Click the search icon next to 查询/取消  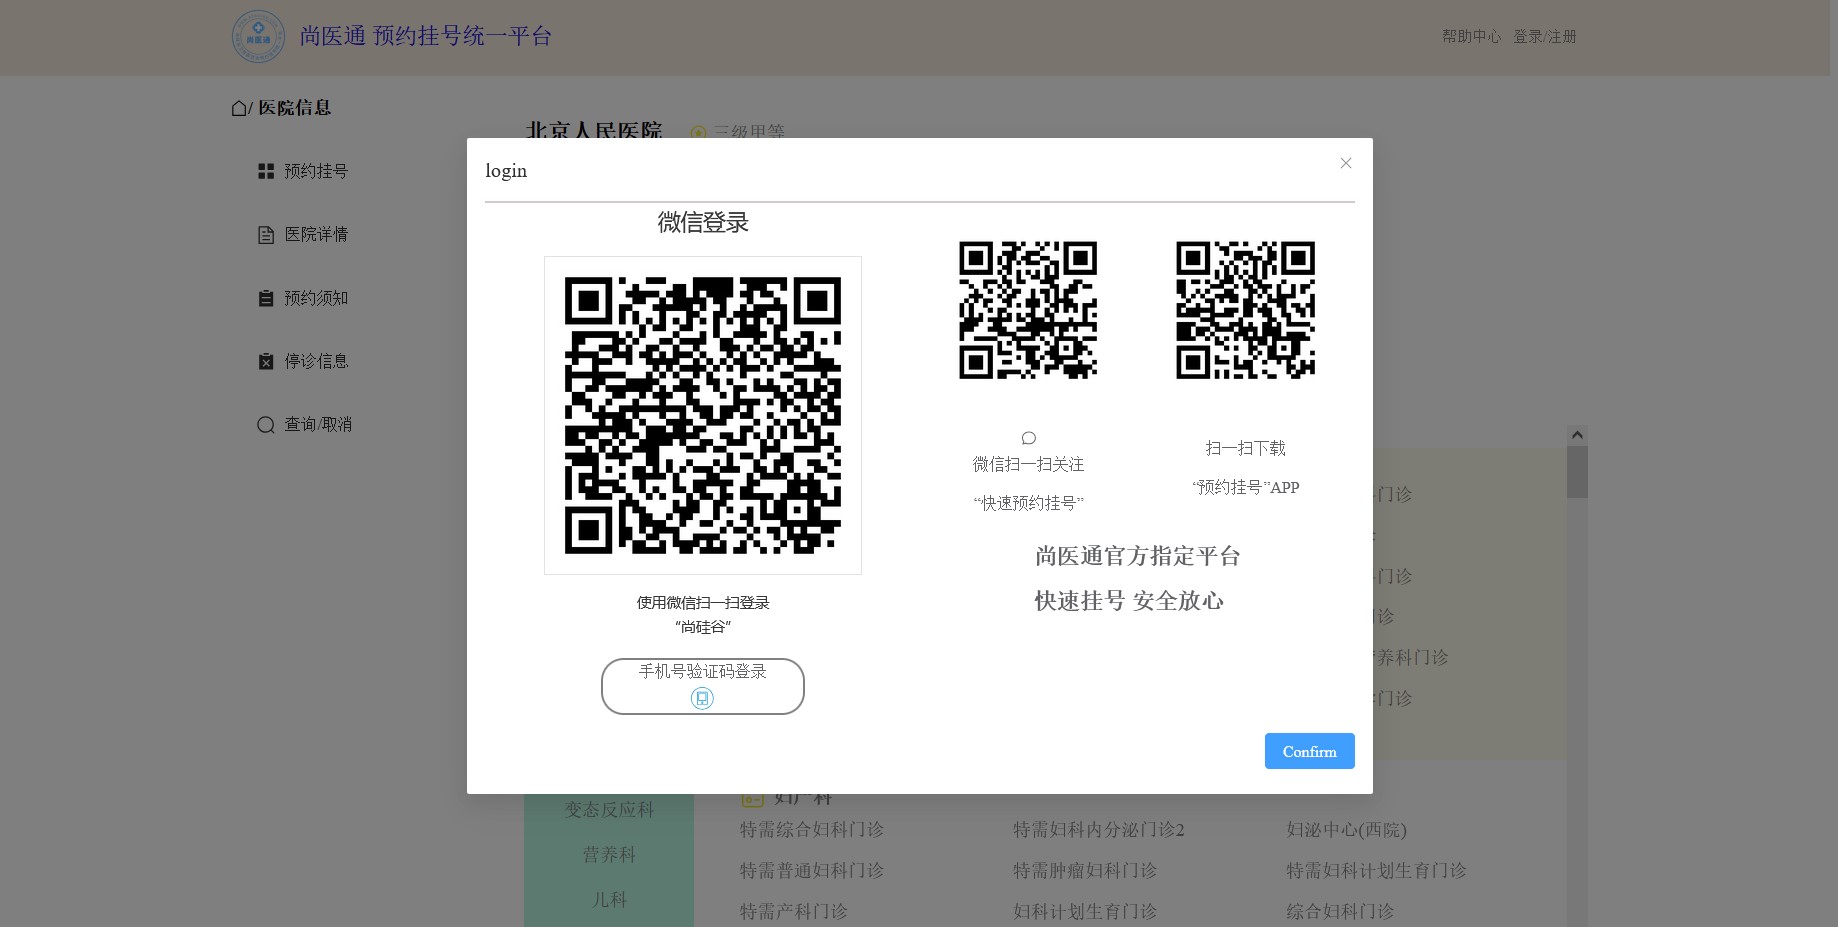(266, 425)
